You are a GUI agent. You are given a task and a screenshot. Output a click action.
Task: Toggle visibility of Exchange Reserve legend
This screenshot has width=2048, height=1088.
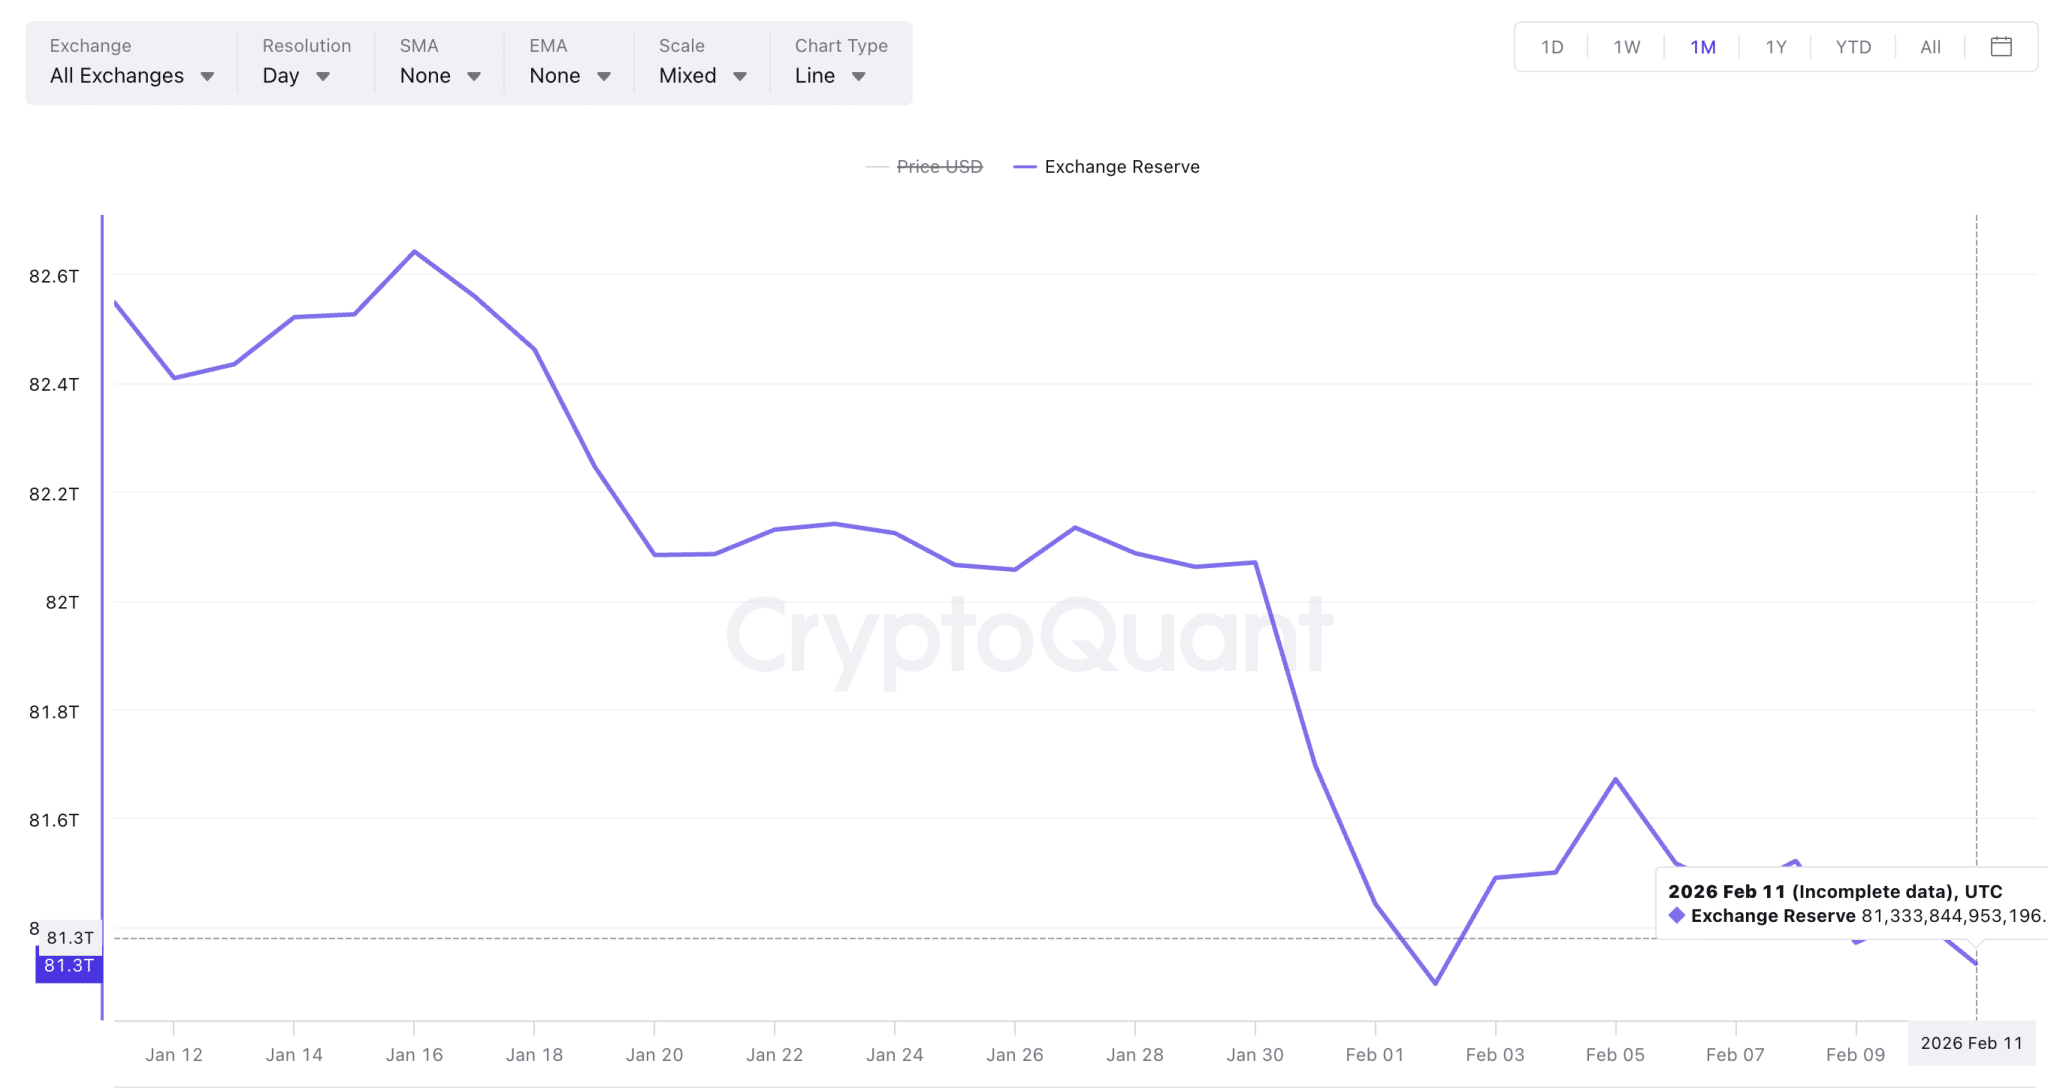click(x=1122, y=167)
